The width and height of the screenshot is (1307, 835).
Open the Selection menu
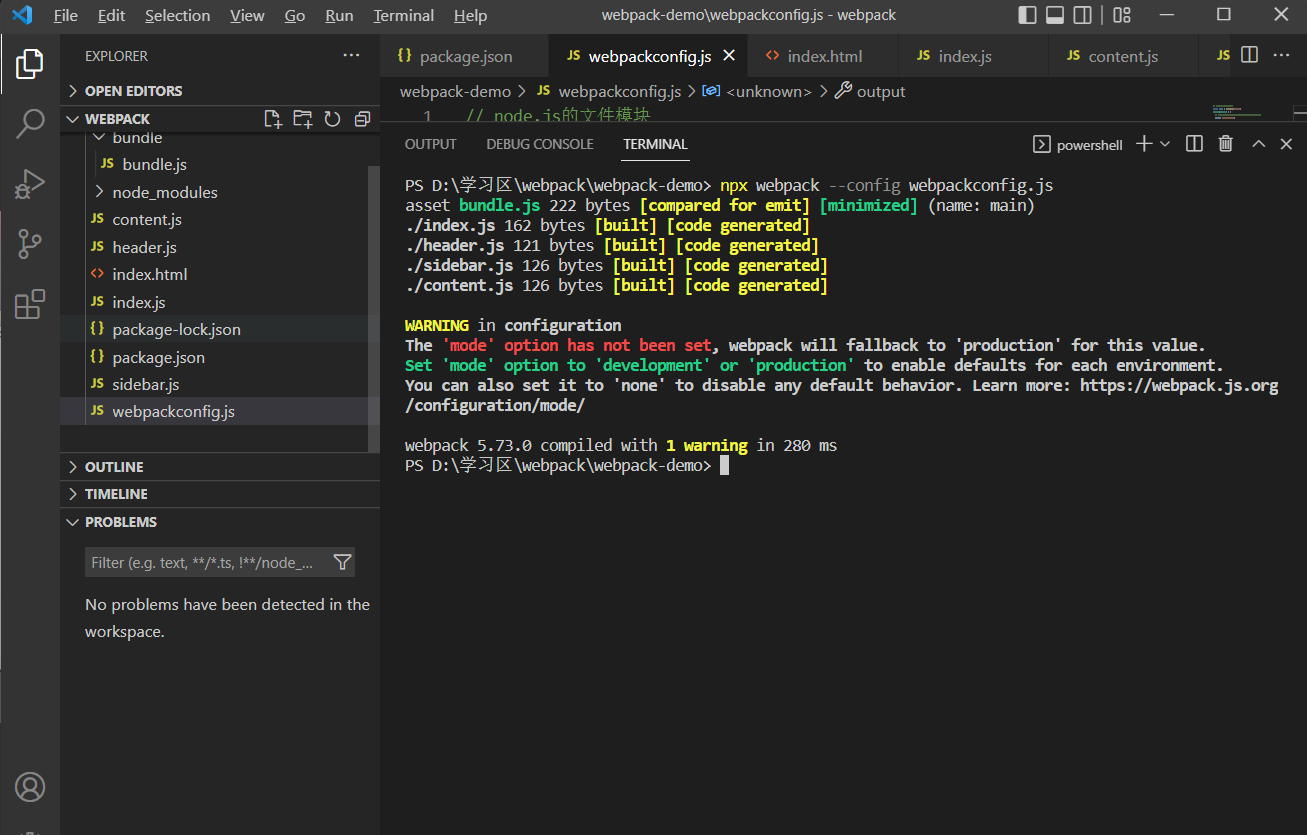coord(178,16)
